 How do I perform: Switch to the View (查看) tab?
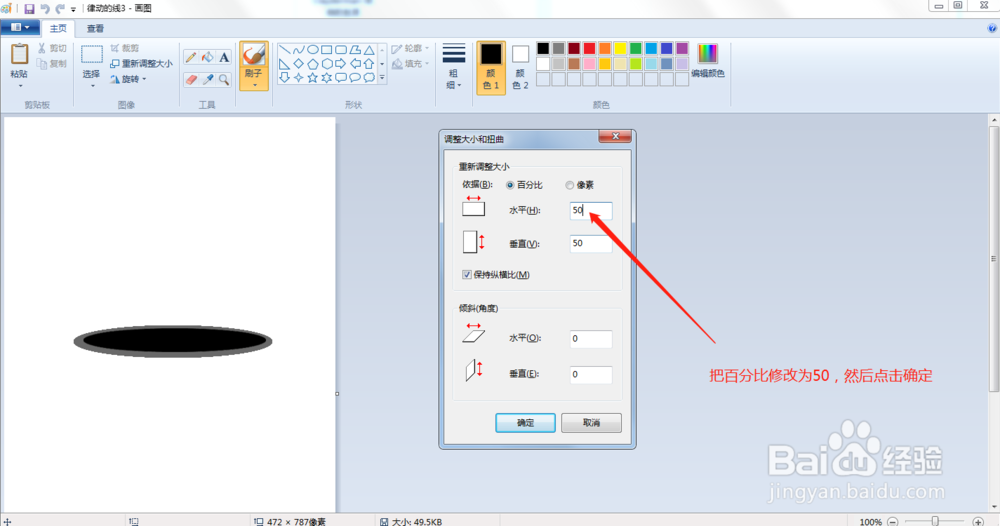[x=96, y=28]
